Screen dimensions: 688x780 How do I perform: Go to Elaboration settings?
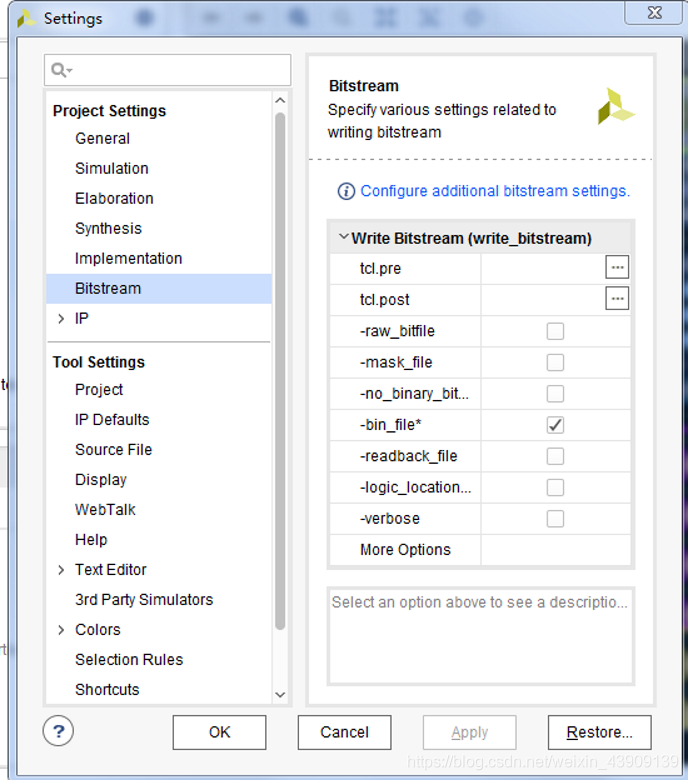[x=114, y=198]
